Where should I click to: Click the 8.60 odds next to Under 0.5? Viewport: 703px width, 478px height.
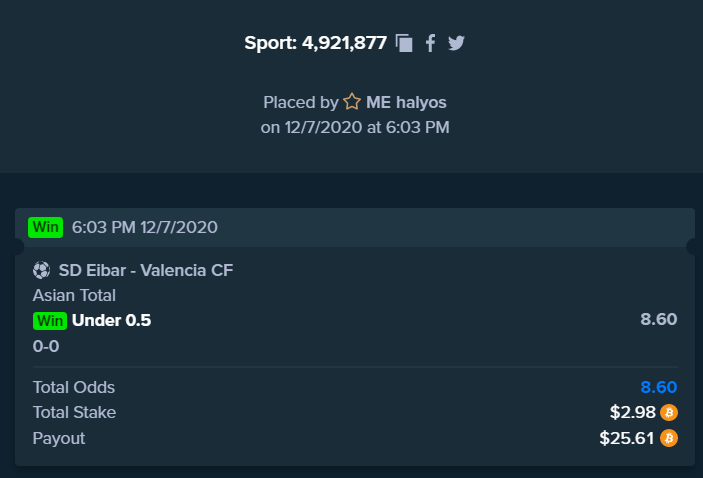point(659,319)
